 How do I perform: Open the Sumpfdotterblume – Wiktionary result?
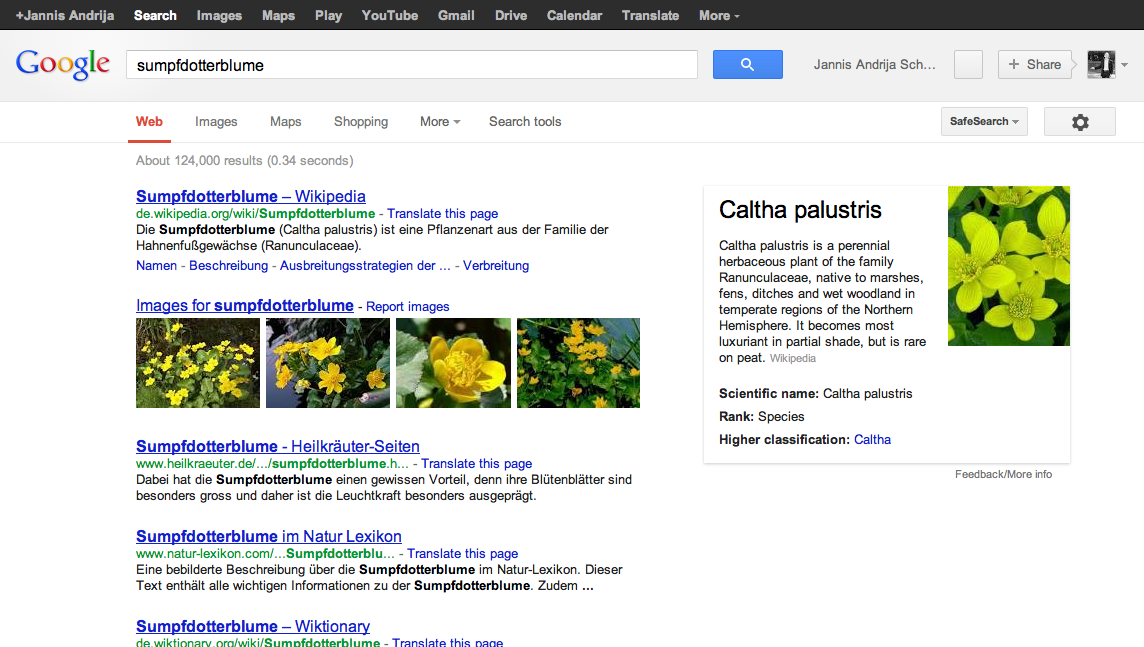252,627
